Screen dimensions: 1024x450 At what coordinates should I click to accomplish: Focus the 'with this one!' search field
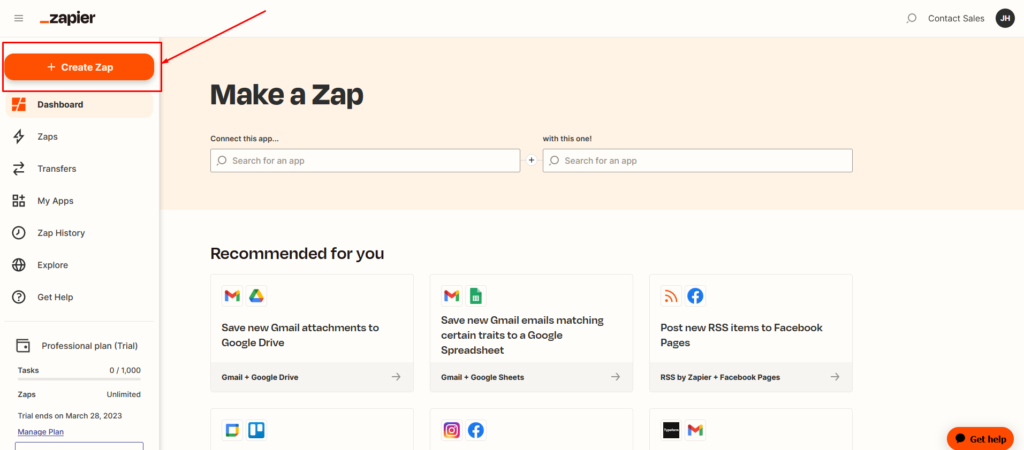697,161
